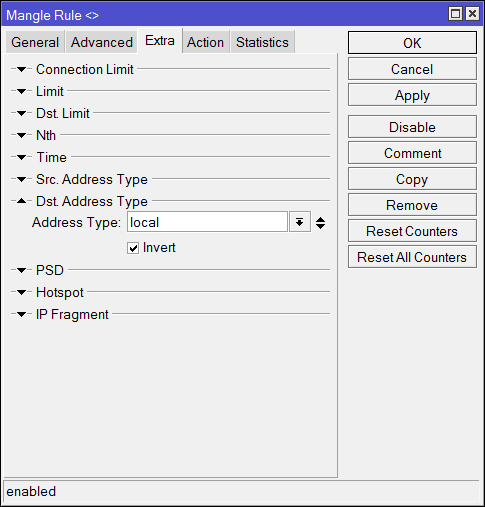
Task: Switch to the Statistics tab
Action: pos(262,42)
